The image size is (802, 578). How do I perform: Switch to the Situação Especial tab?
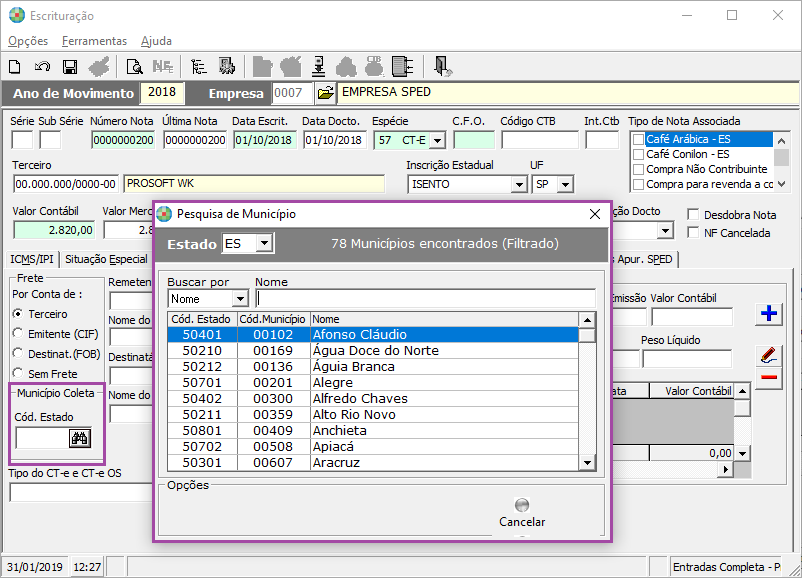tap(106, 259)
